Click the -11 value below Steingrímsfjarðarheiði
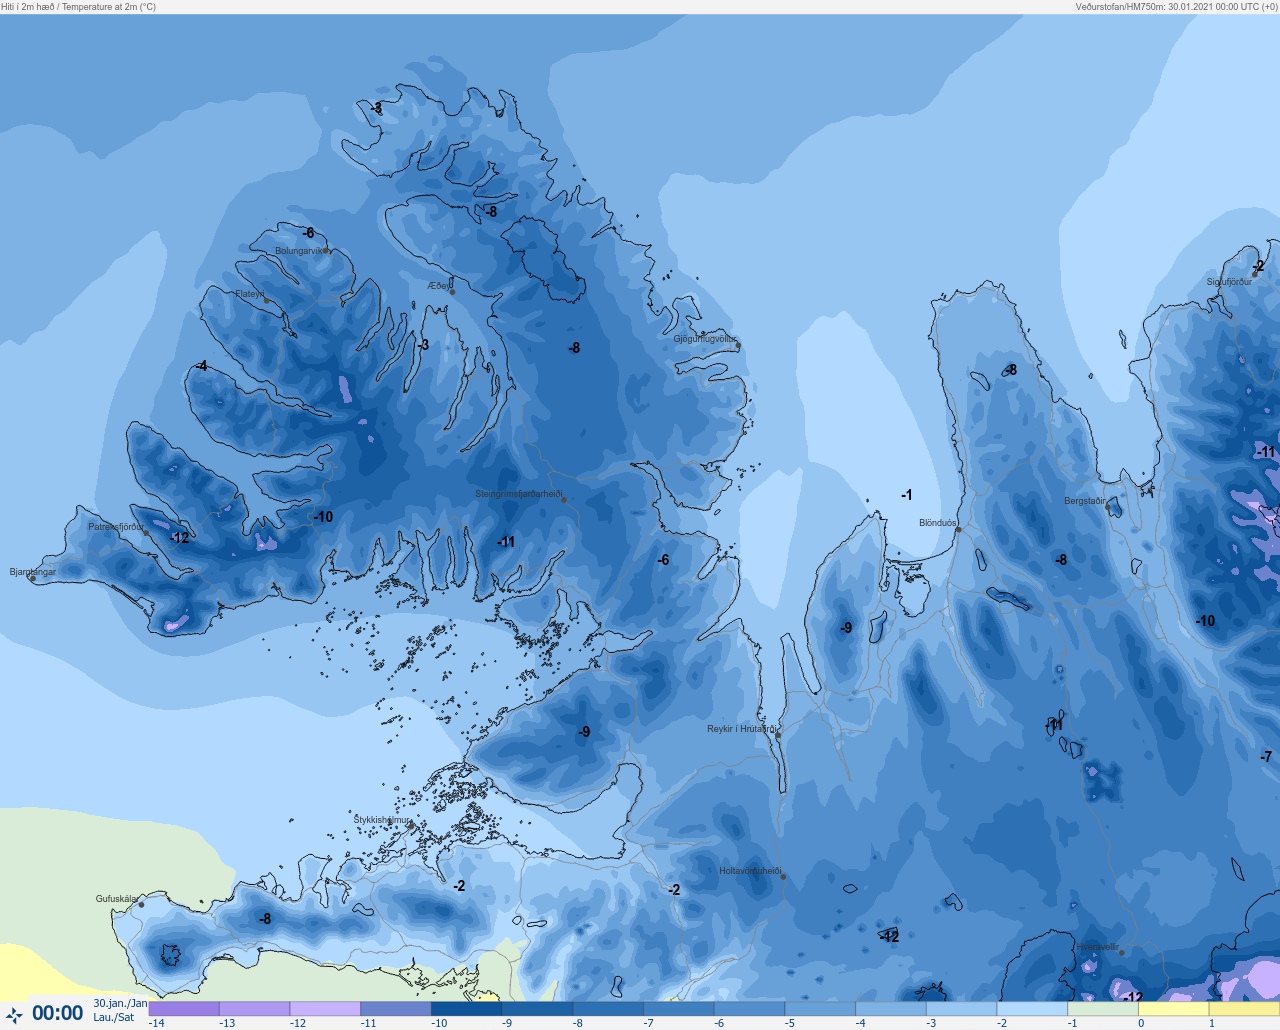1280x1030 pixels. coord(506,542)
